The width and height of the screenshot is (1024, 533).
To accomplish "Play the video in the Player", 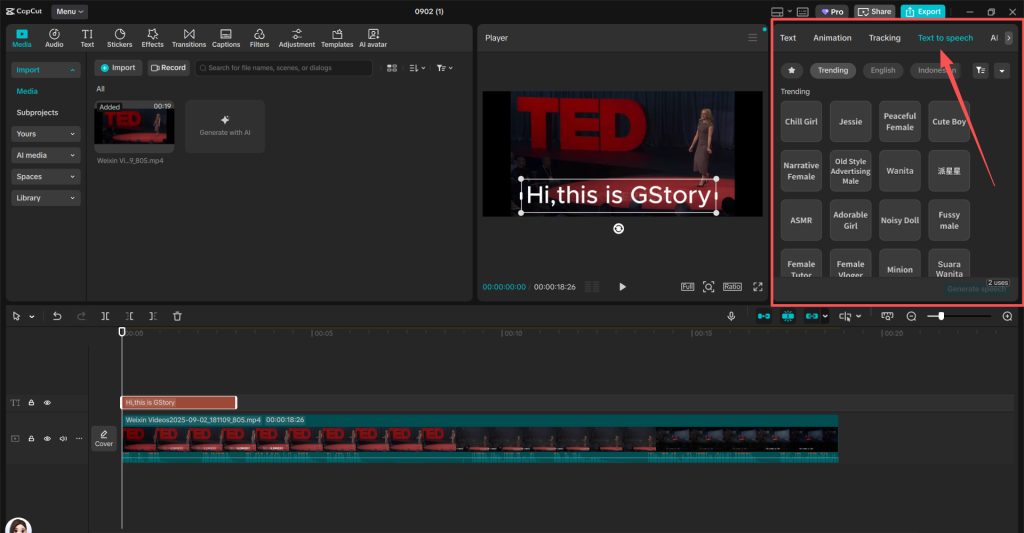I will [x=622, y=287].
